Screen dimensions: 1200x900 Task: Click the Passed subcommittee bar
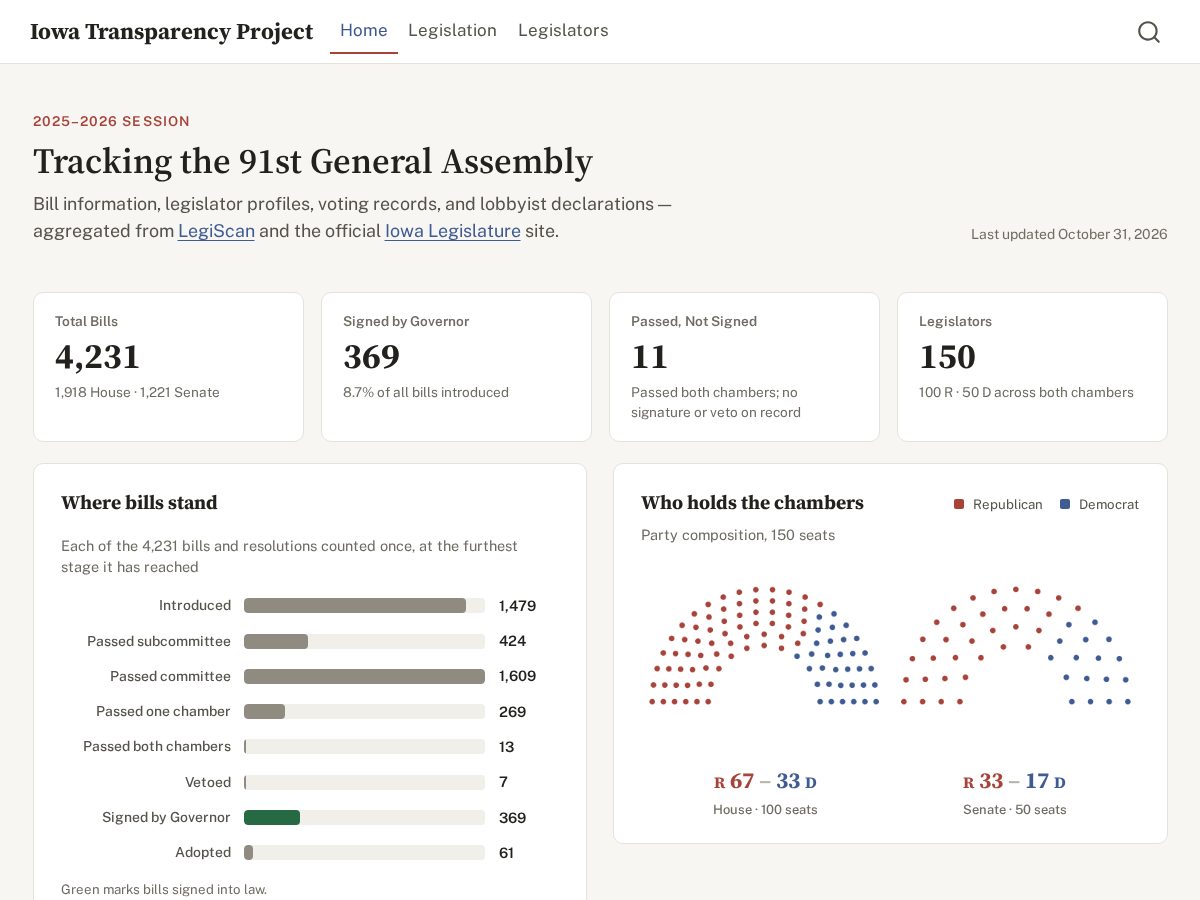click(364, 641)
